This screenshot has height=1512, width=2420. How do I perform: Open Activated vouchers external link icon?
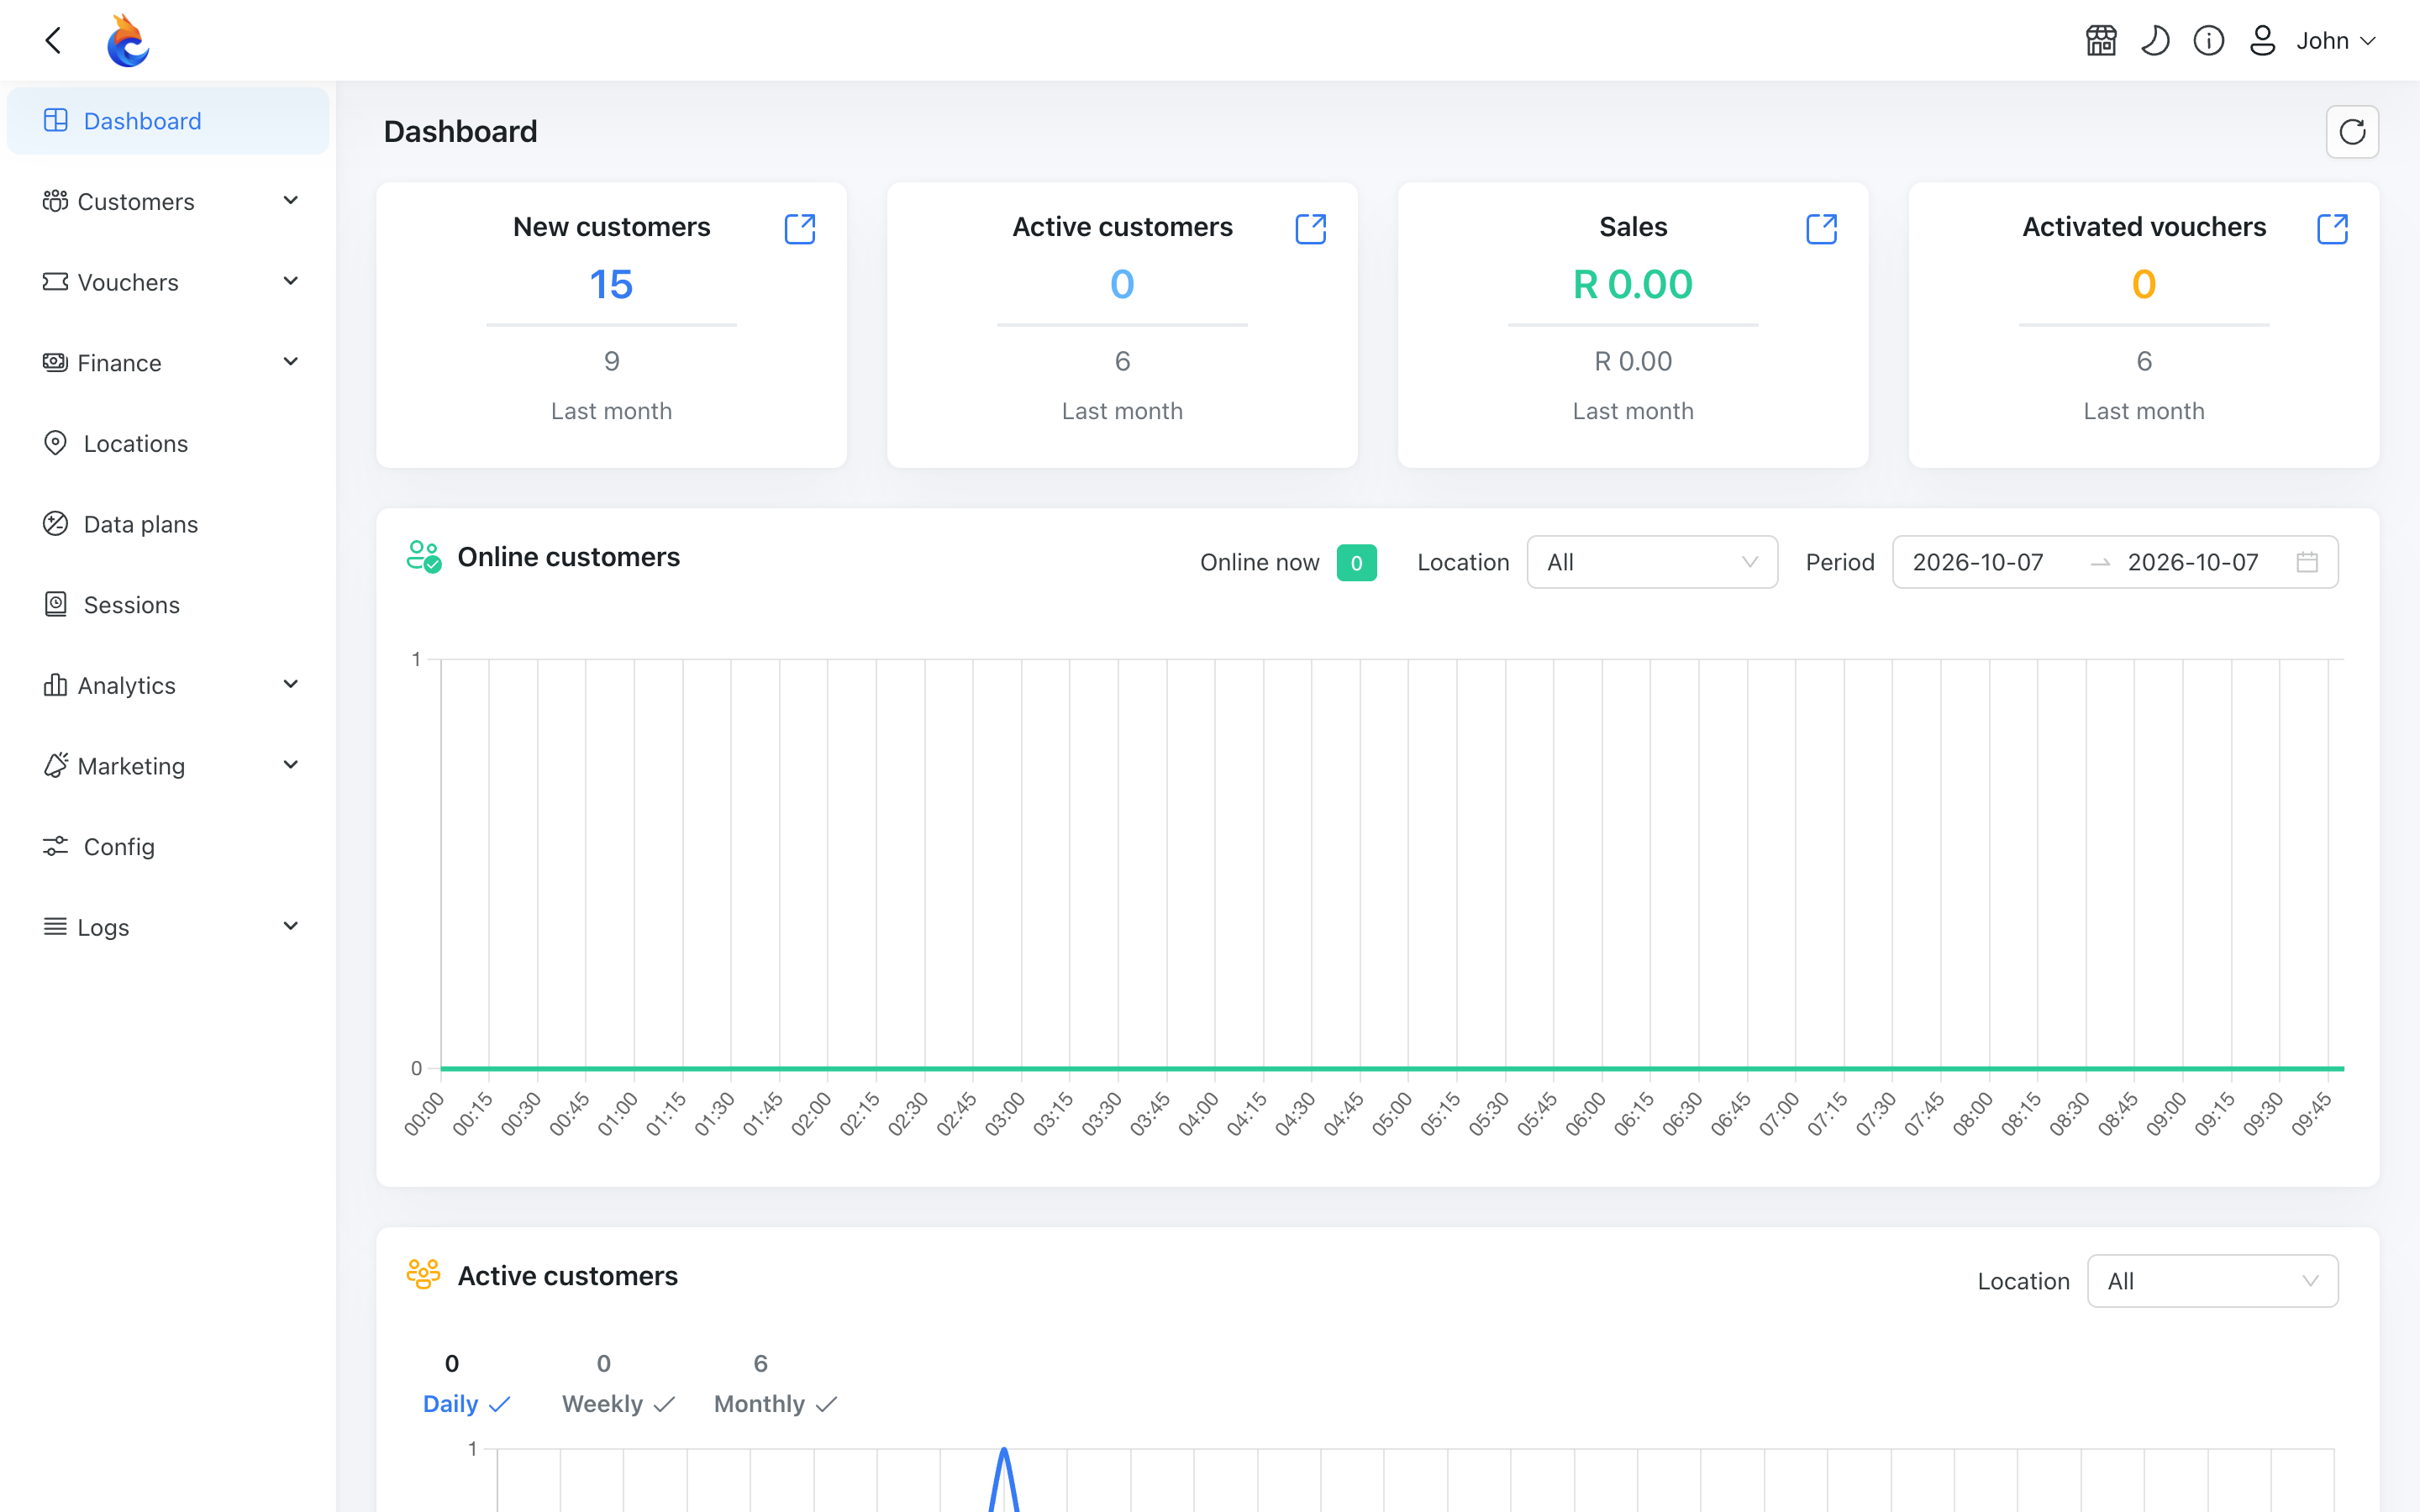point(2333,229)
